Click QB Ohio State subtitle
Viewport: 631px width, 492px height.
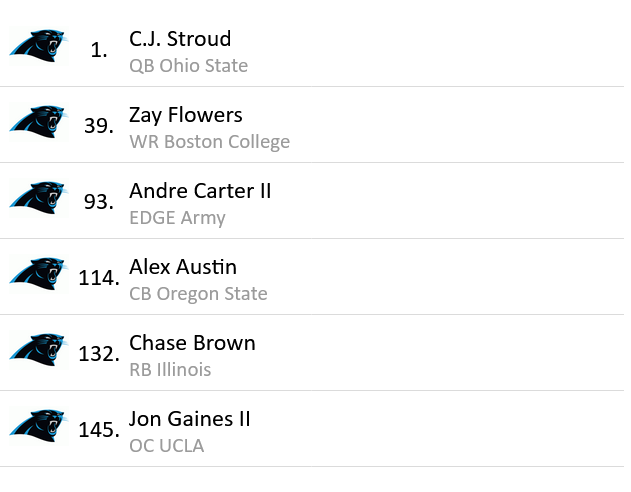coord(188,66)
